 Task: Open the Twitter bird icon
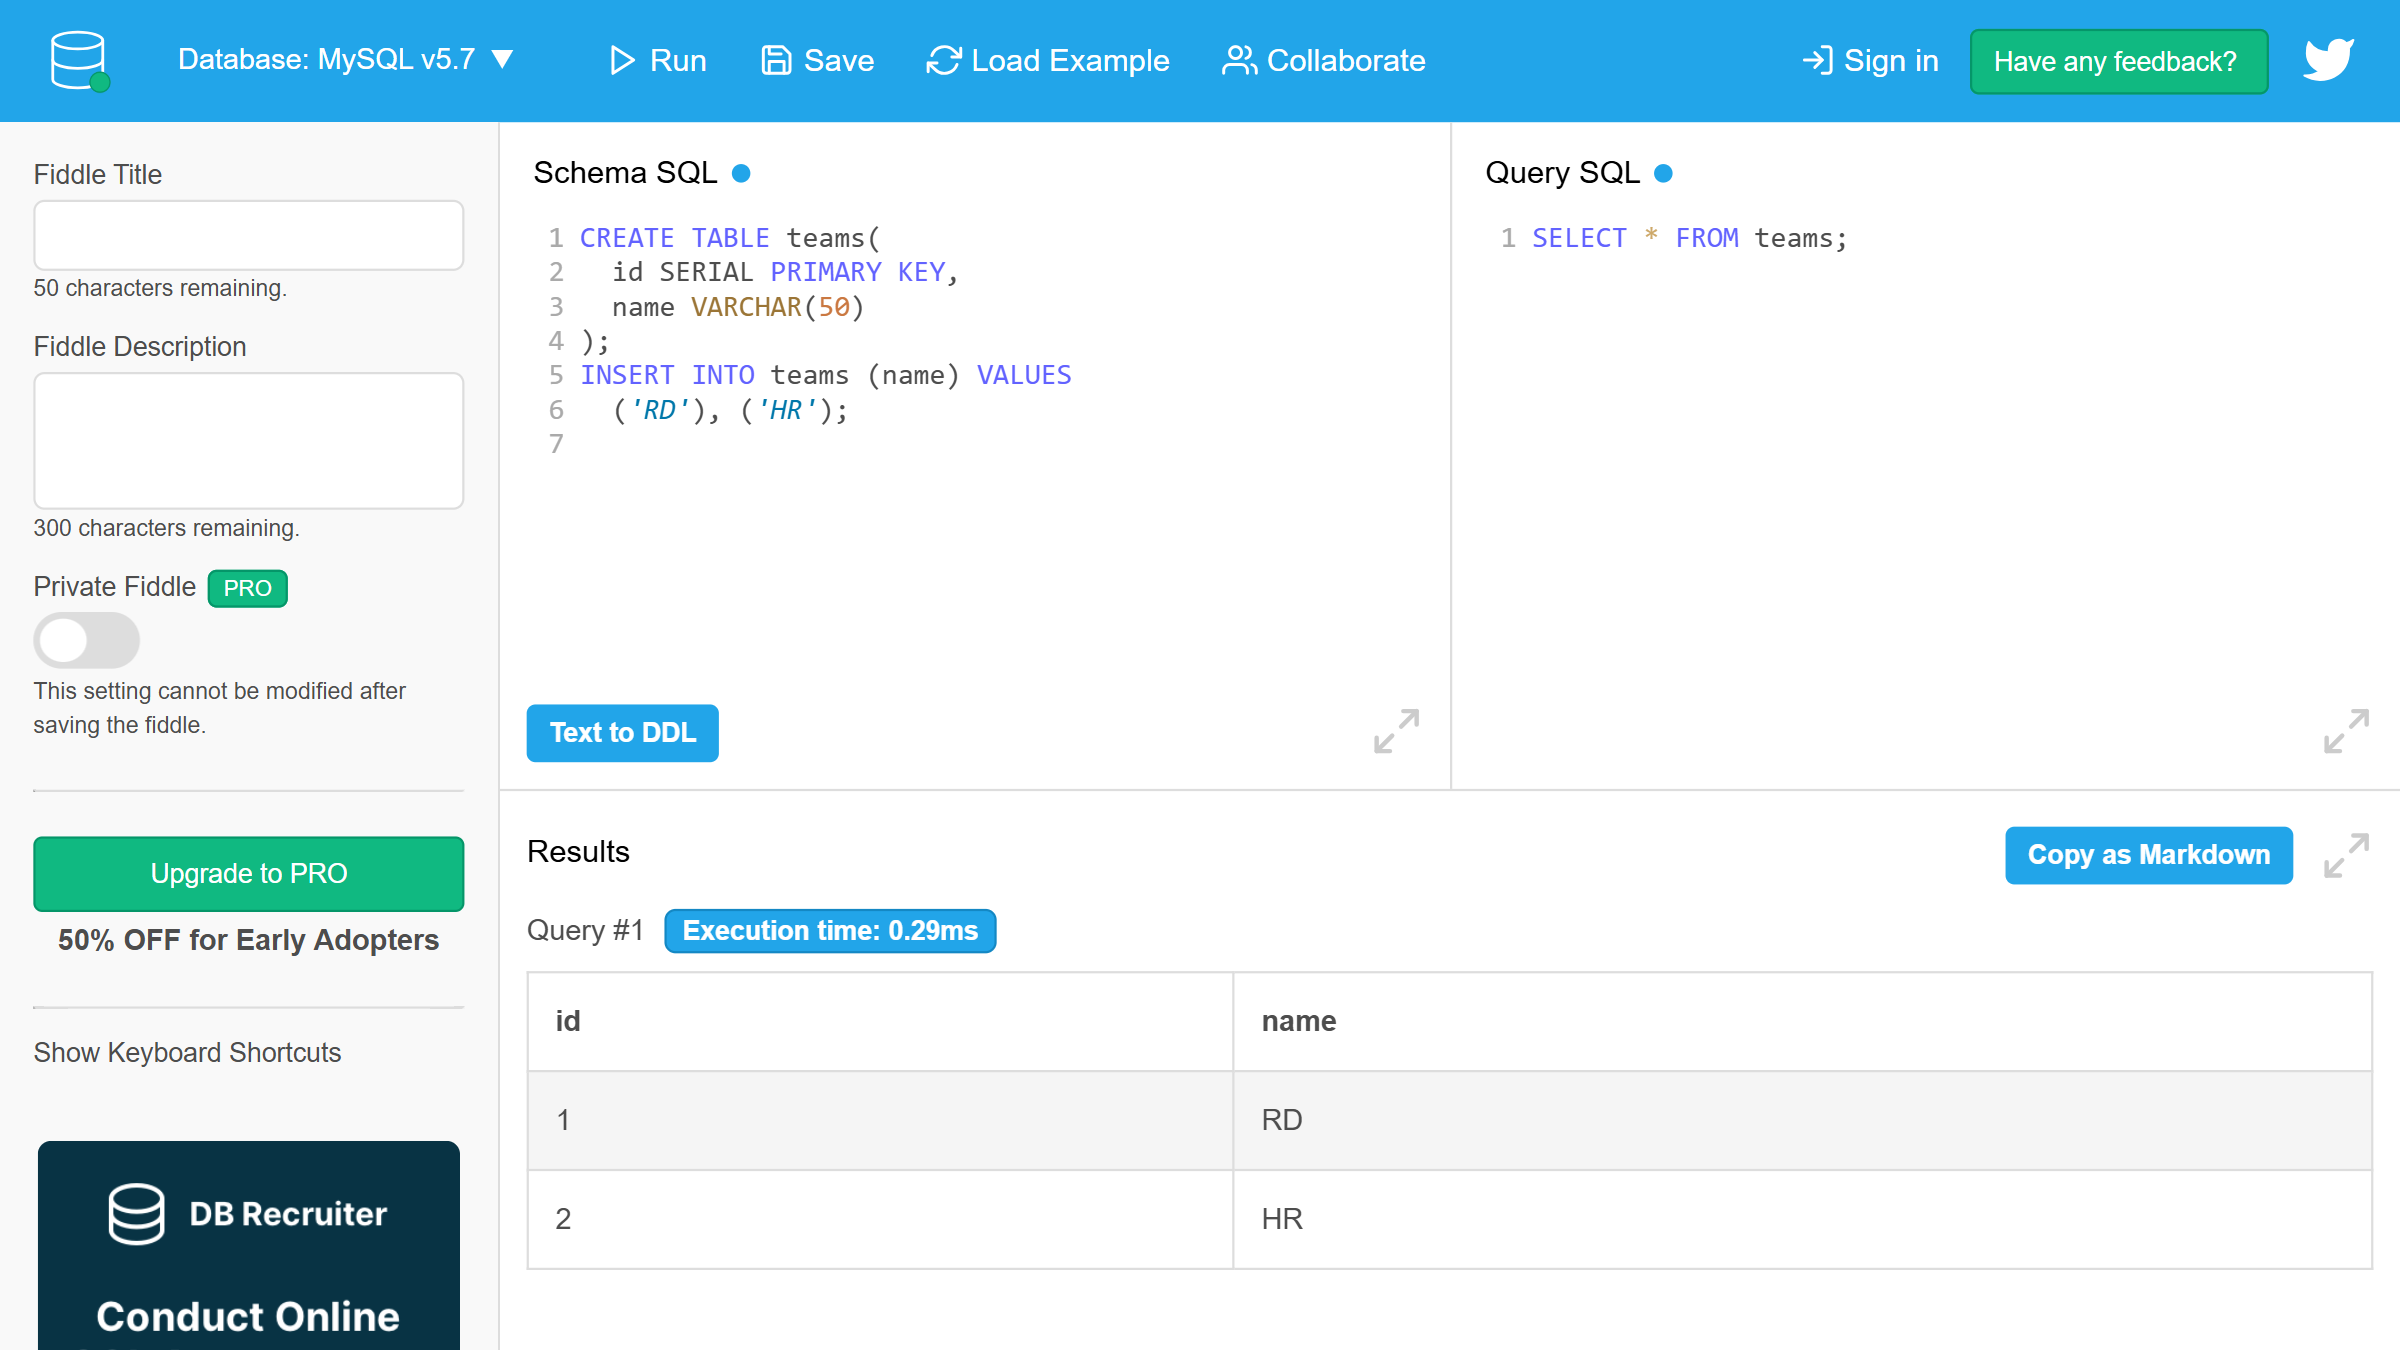pyautogui.click(x=2328, y=60)
